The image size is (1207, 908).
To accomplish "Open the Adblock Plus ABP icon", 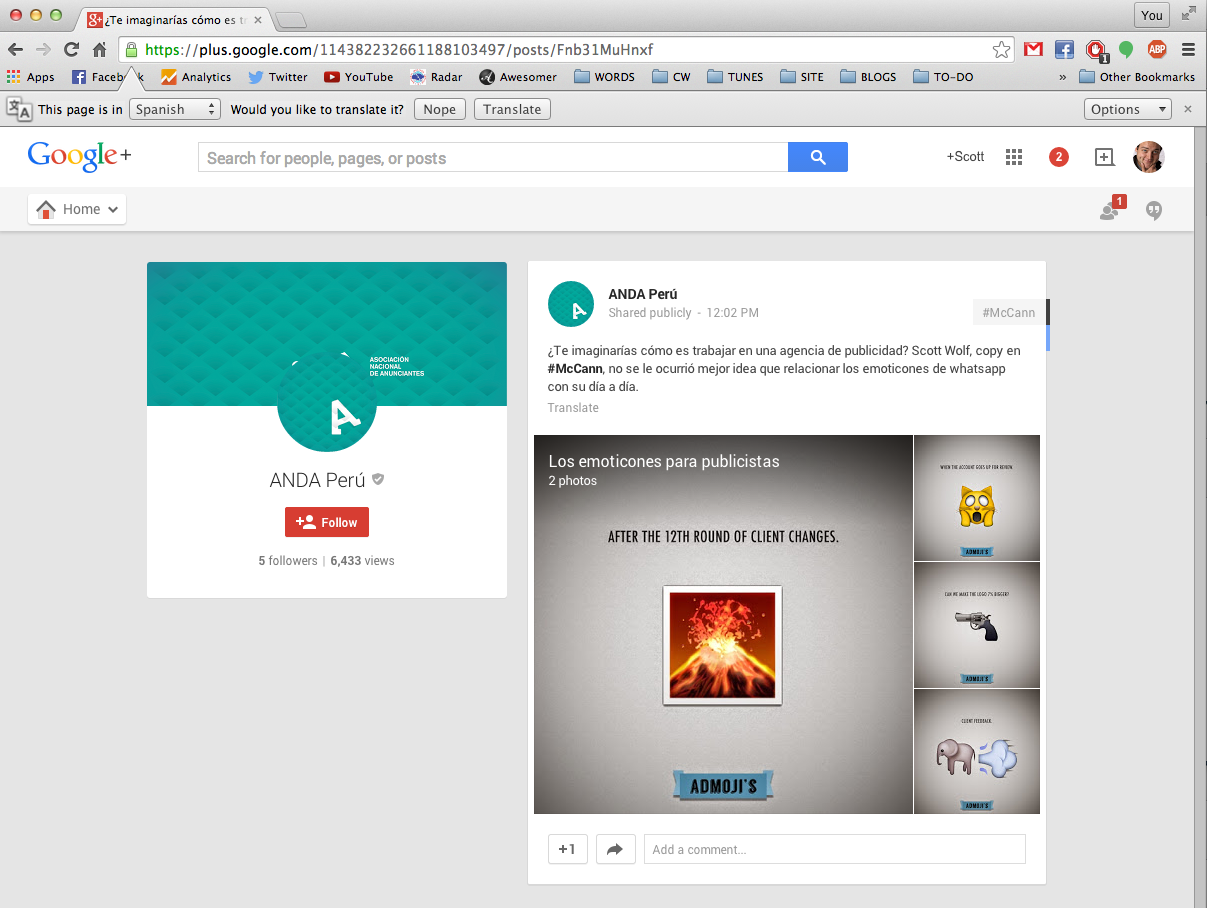I will [1157, 49].
